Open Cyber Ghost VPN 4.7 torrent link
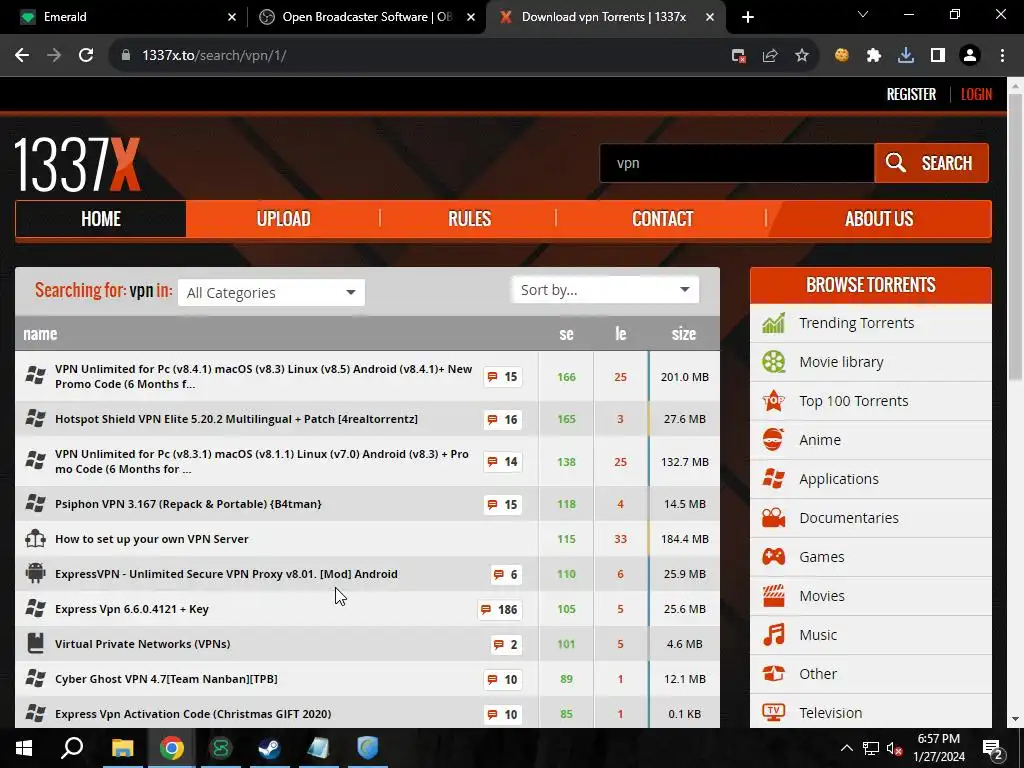1024x768 pixels. 166,679
